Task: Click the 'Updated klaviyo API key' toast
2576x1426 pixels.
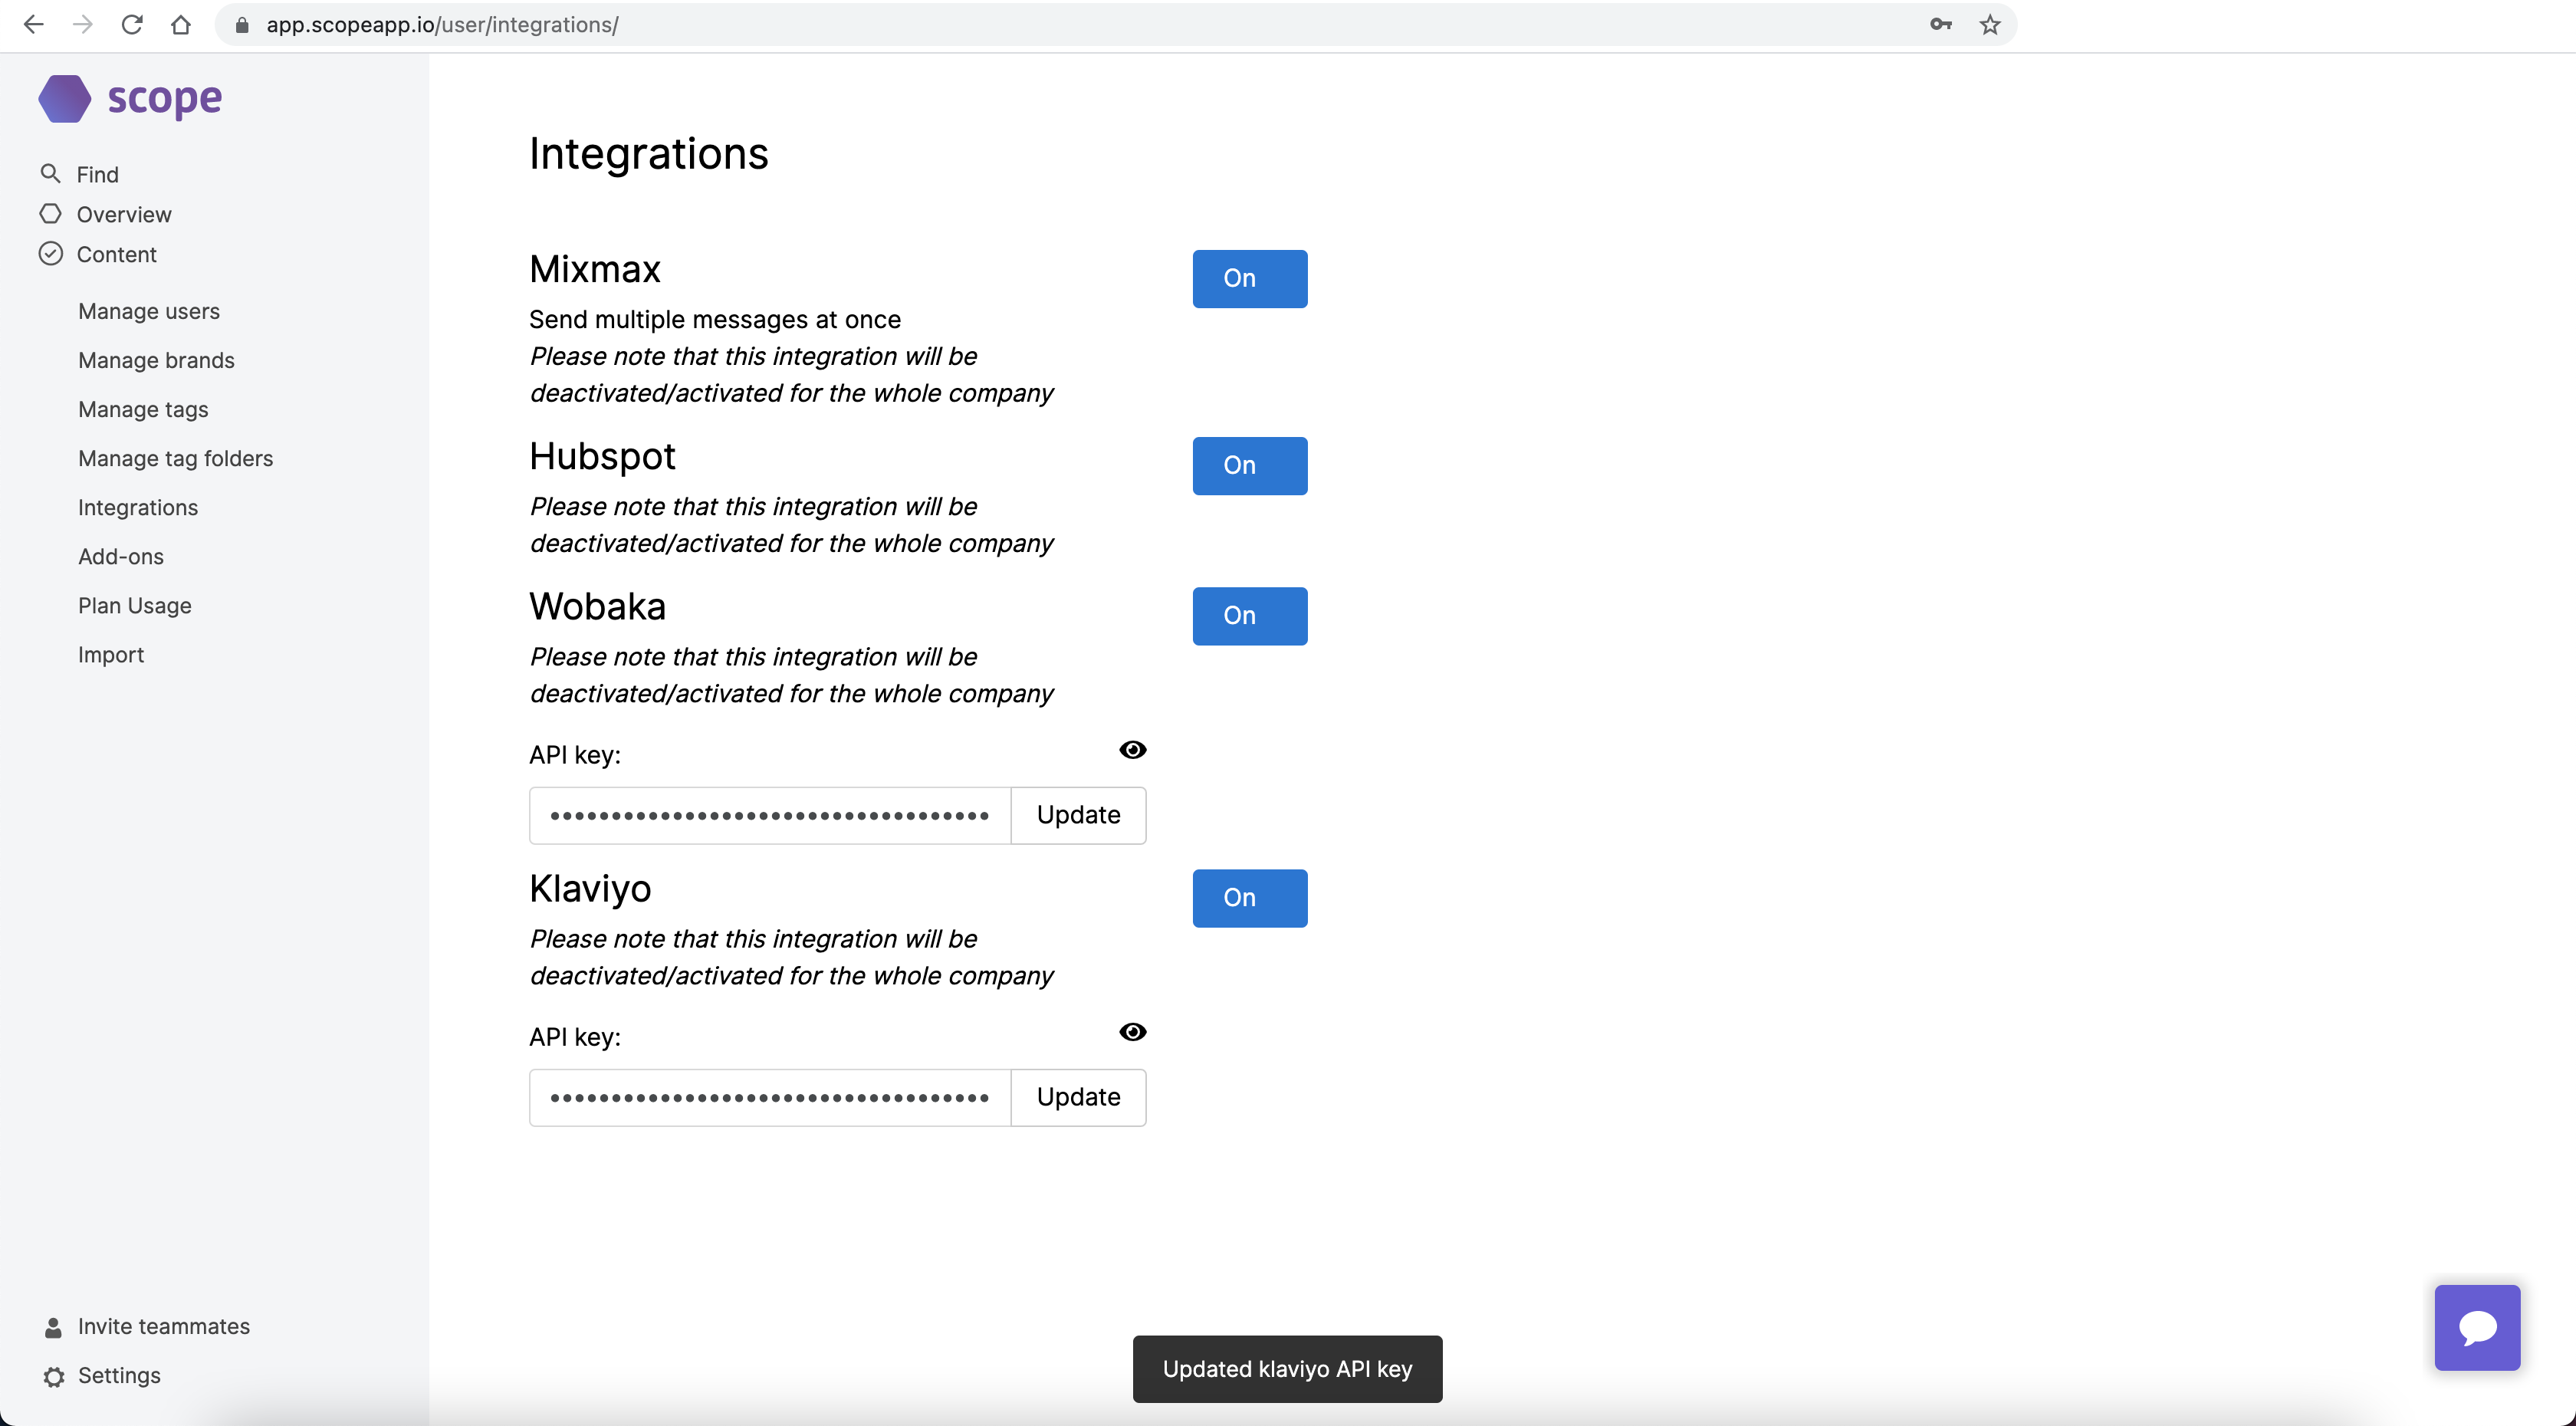Action: click(x=1287, y=1369)
